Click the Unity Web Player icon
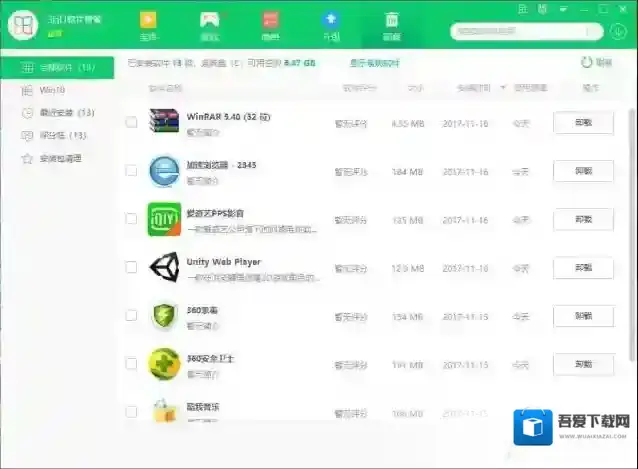This screenshot has height=469, width=638. pyautogui.click(x=163, y=267)
